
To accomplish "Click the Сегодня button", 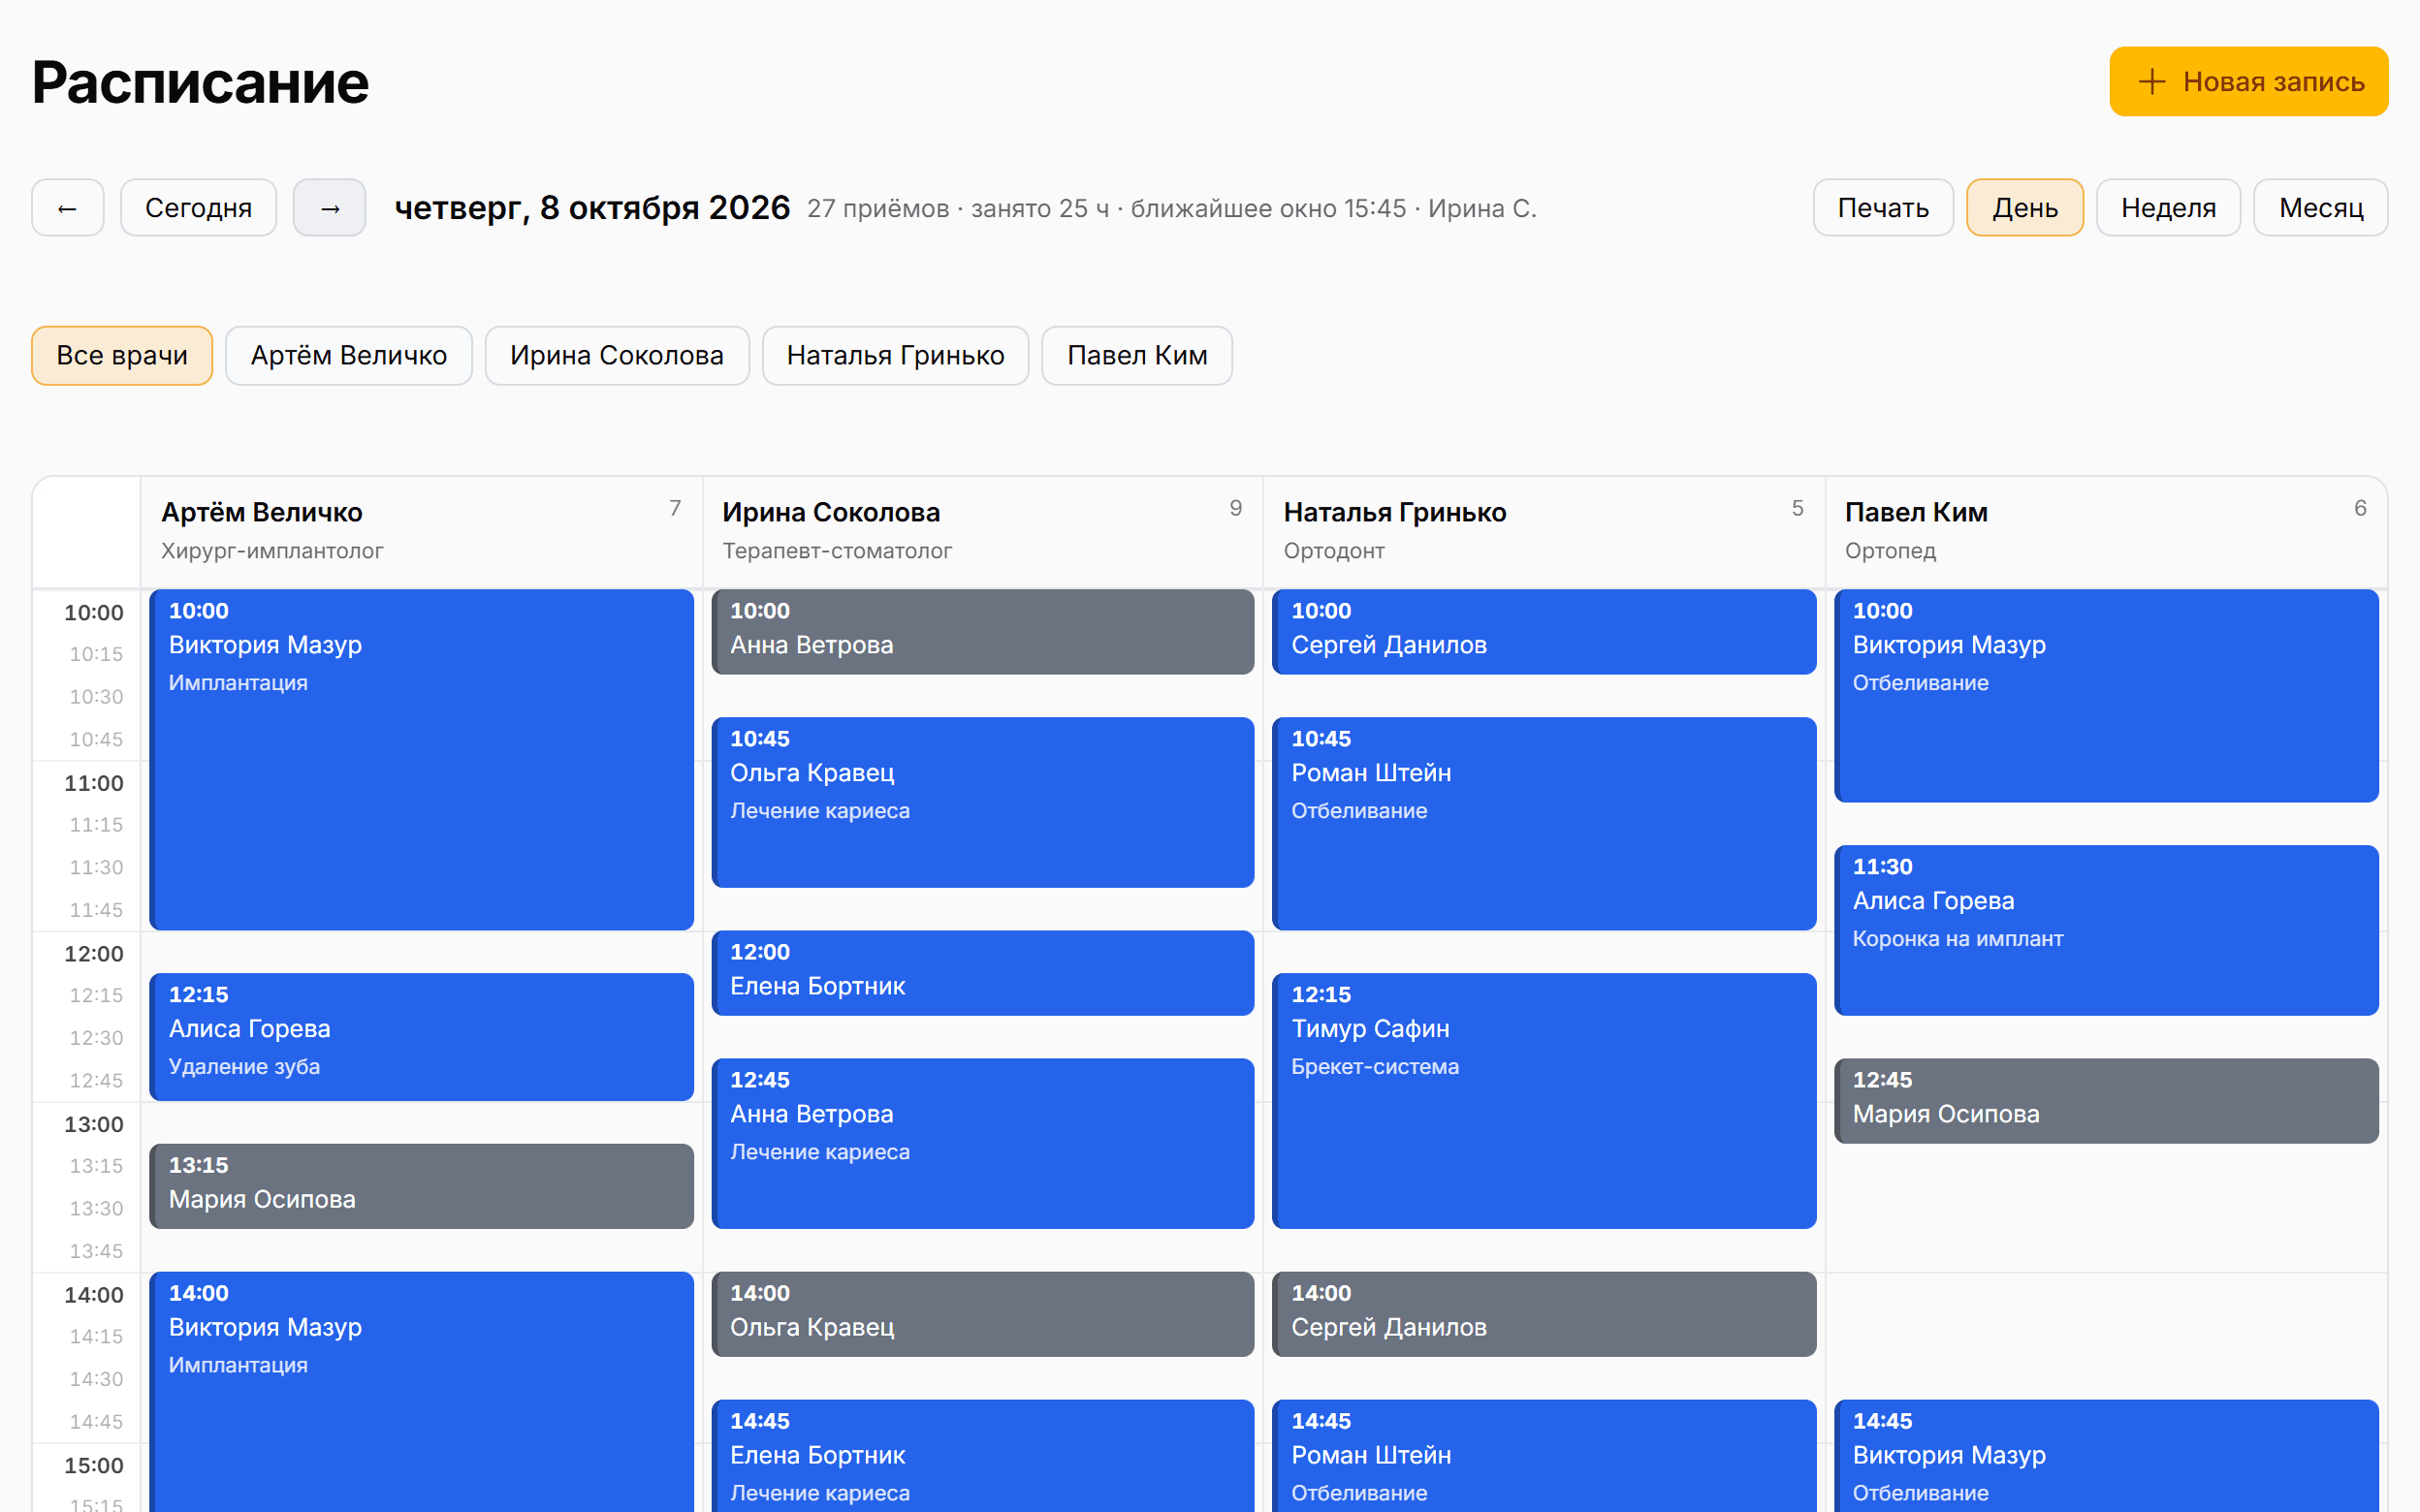I will click(198, 208).
